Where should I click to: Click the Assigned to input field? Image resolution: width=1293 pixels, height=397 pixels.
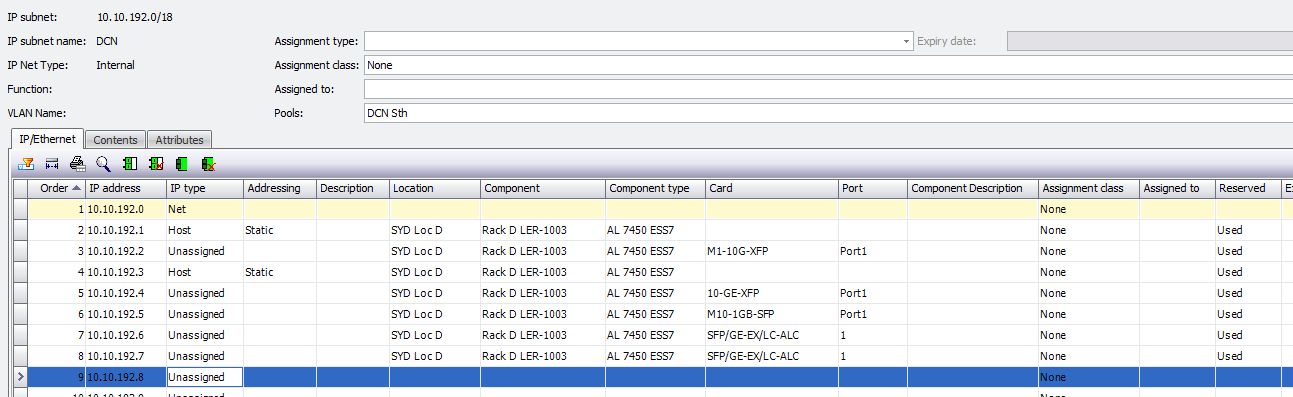coord(828,89)
